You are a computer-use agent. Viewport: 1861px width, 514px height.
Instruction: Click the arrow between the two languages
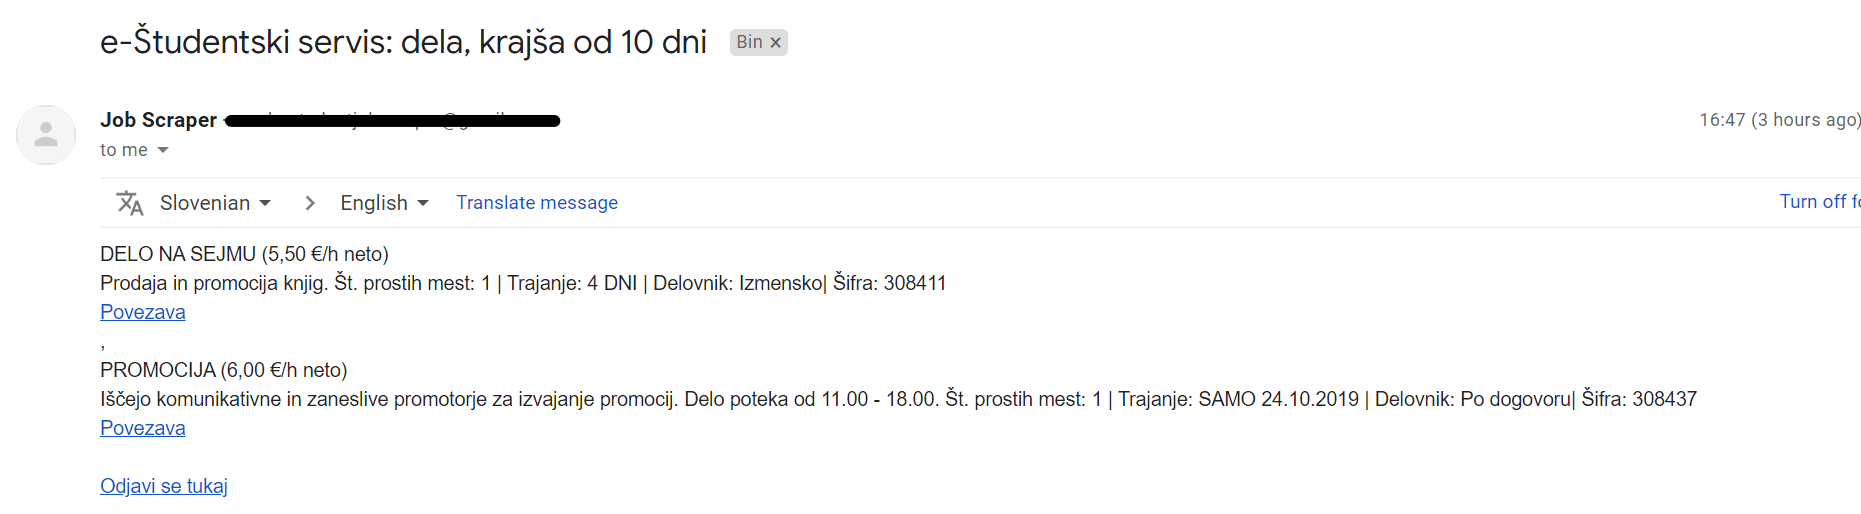(310, 203)
